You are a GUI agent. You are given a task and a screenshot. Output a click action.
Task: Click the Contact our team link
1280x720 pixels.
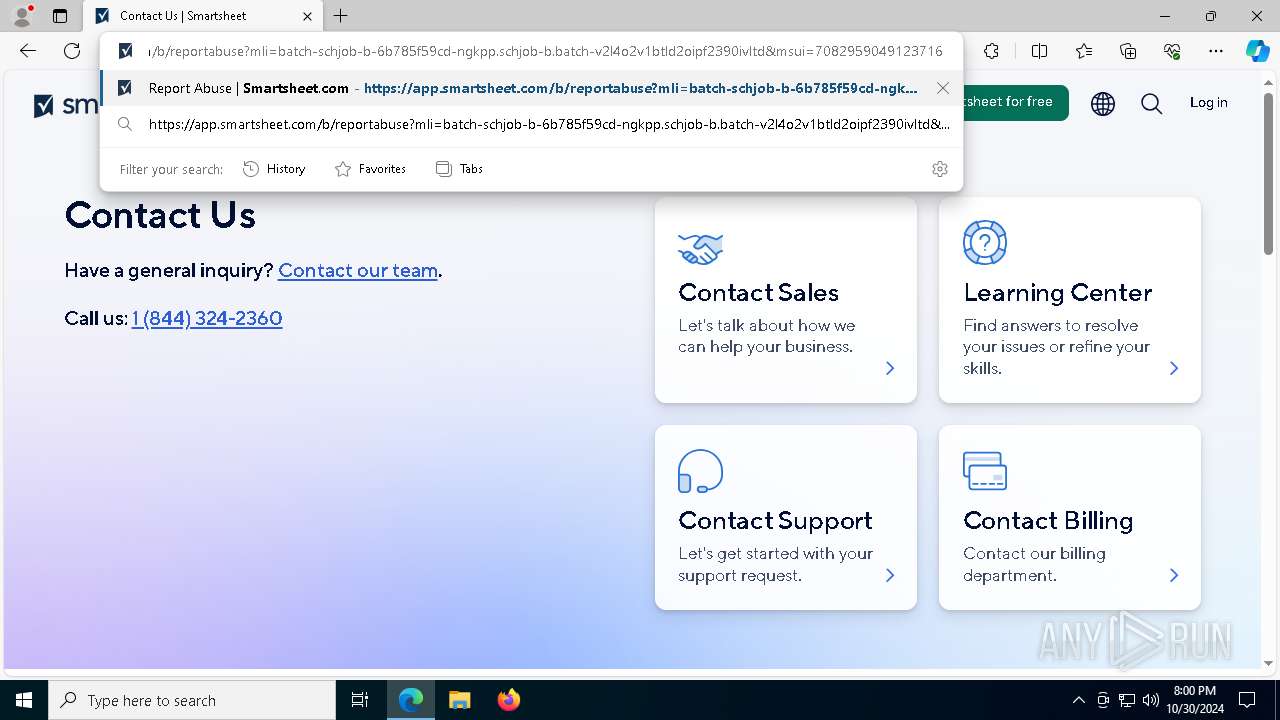click(x=358, y=270)
